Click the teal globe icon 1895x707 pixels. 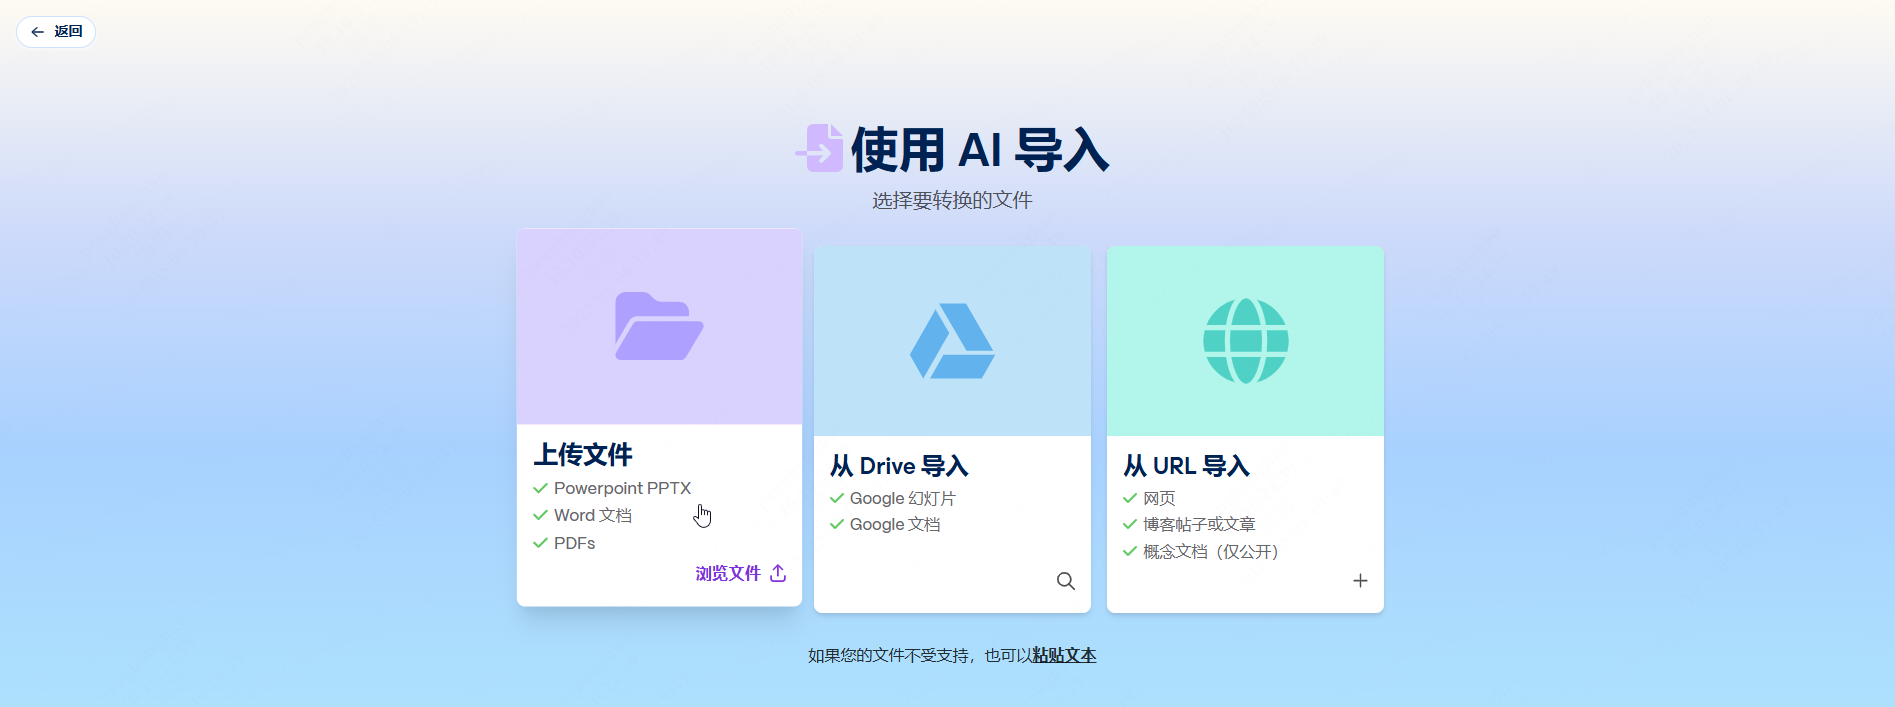click(x=1245, y=341)
